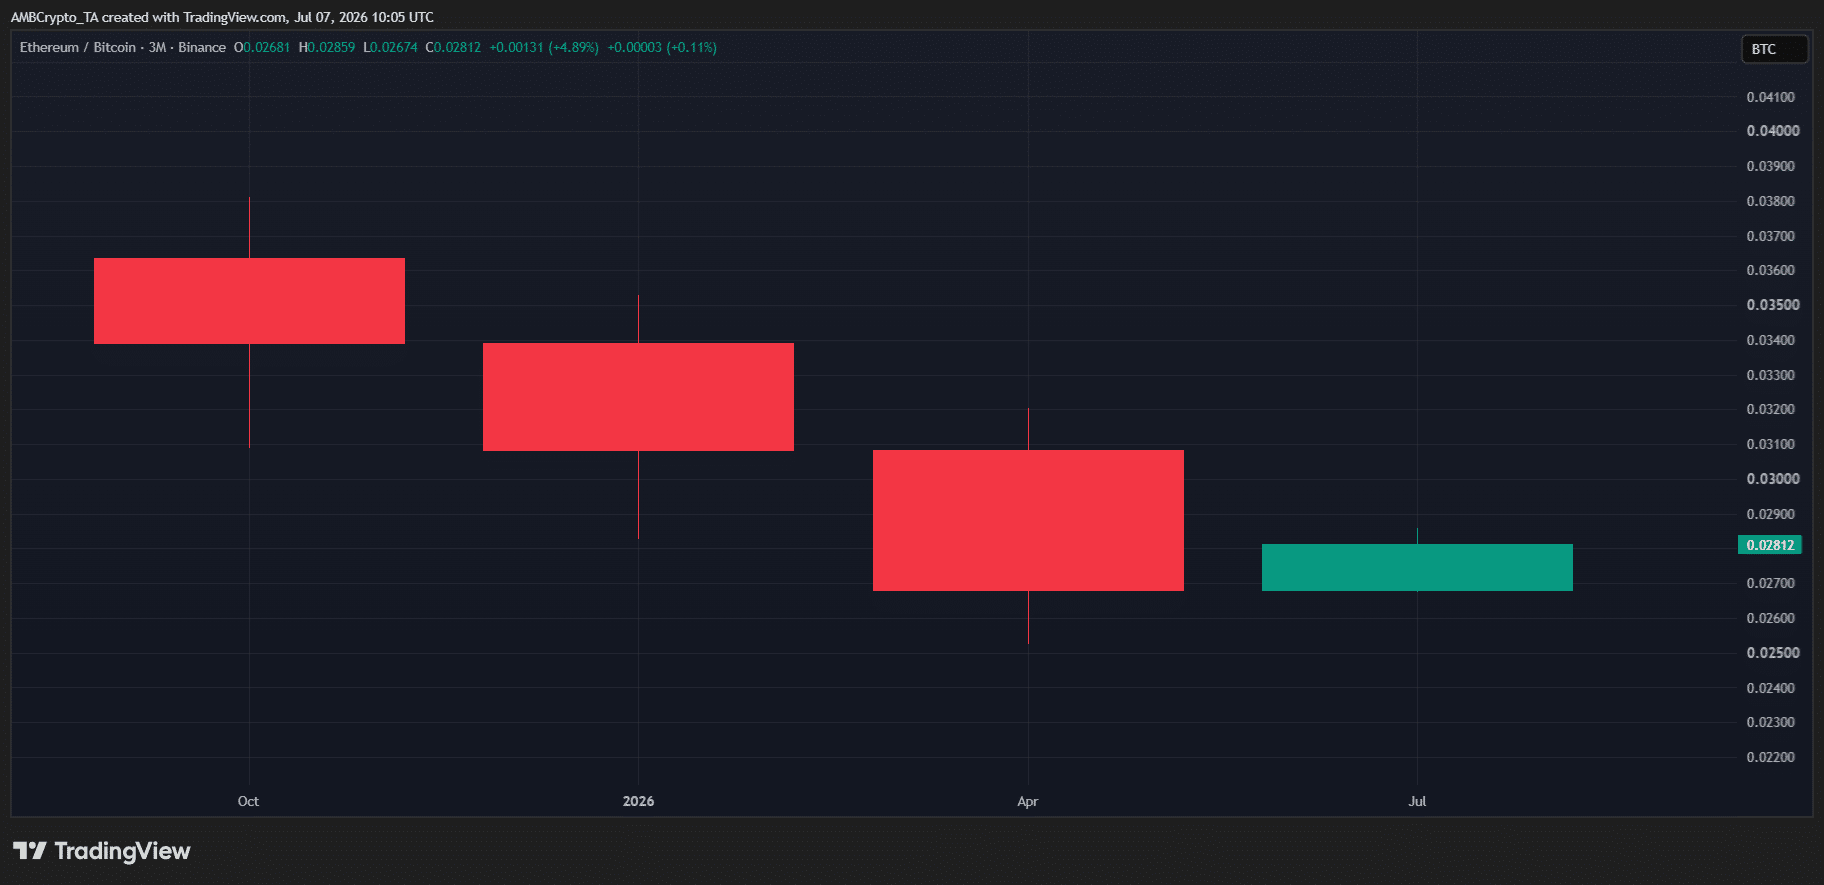The width and height of the screenshot is (1824, 885).
Task: Click the 0.03800 price axis label
Action: click(x=1771, y=201)
